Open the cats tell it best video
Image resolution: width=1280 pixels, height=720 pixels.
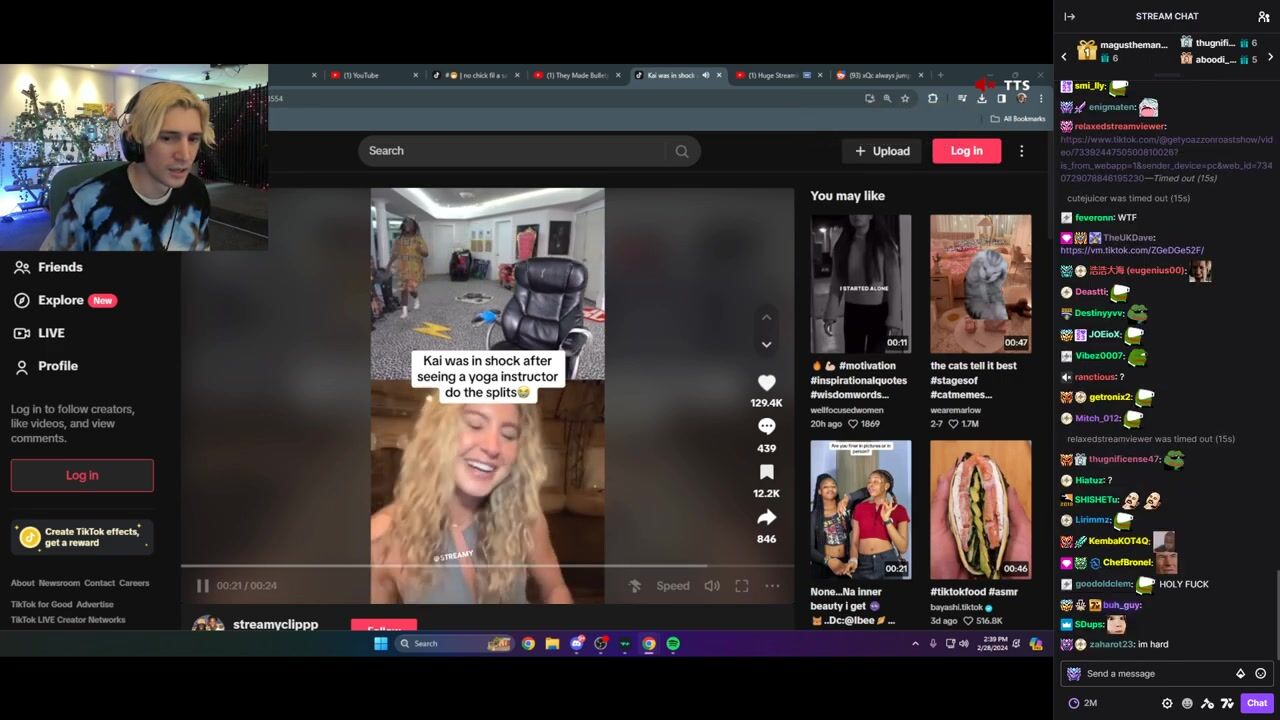click(980, 284)
